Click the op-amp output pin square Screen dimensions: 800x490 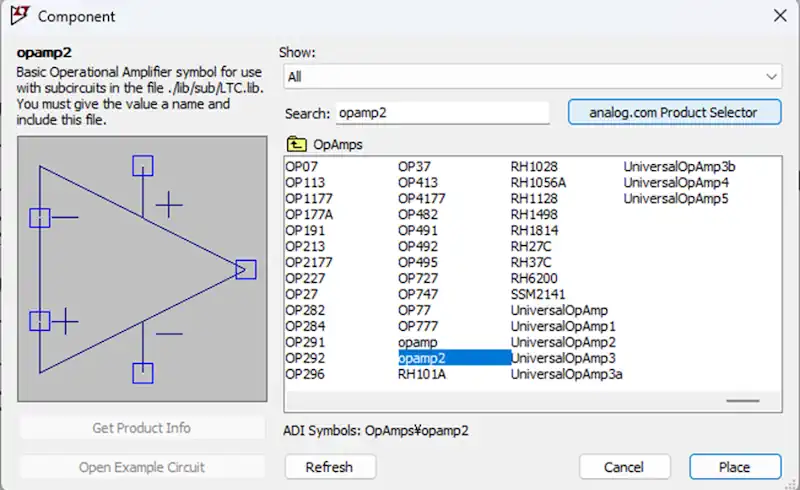click(x=246, y=269)
